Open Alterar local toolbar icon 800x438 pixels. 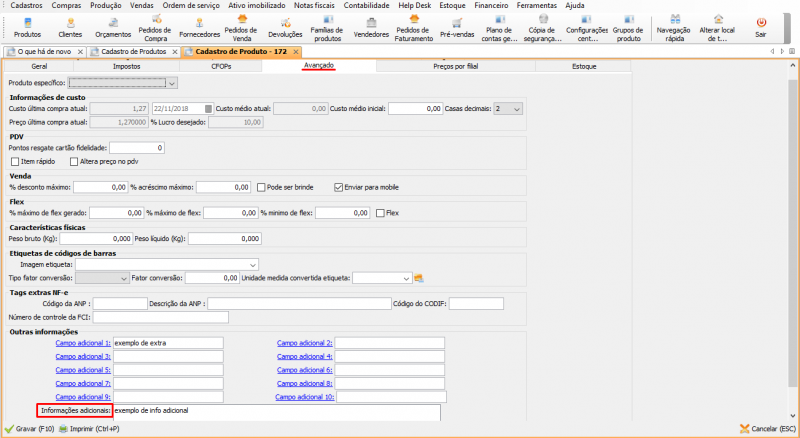[717, 28]
